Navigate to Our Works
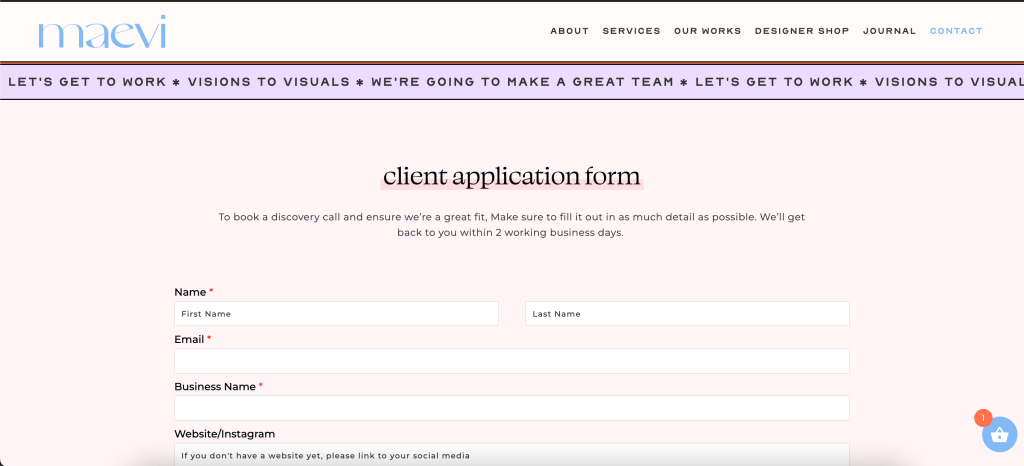Image resolution: width=1024 pixels, height=466 pixels. coord(707,31)
